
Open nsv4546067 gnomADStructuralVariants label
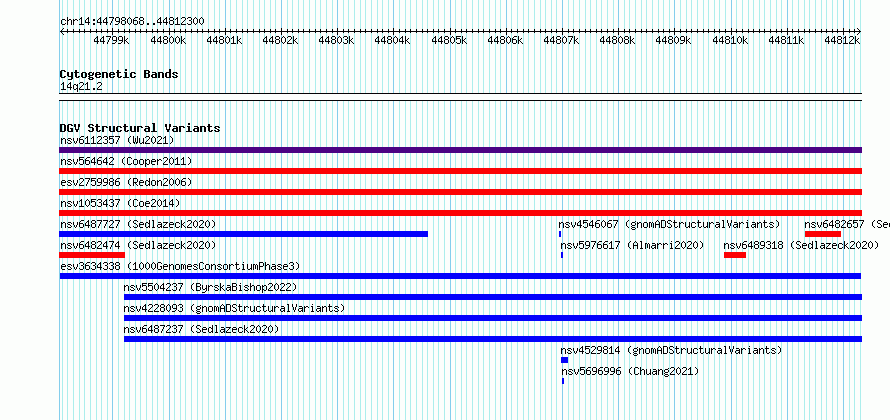pyautogui.click(x=669, y=224)
